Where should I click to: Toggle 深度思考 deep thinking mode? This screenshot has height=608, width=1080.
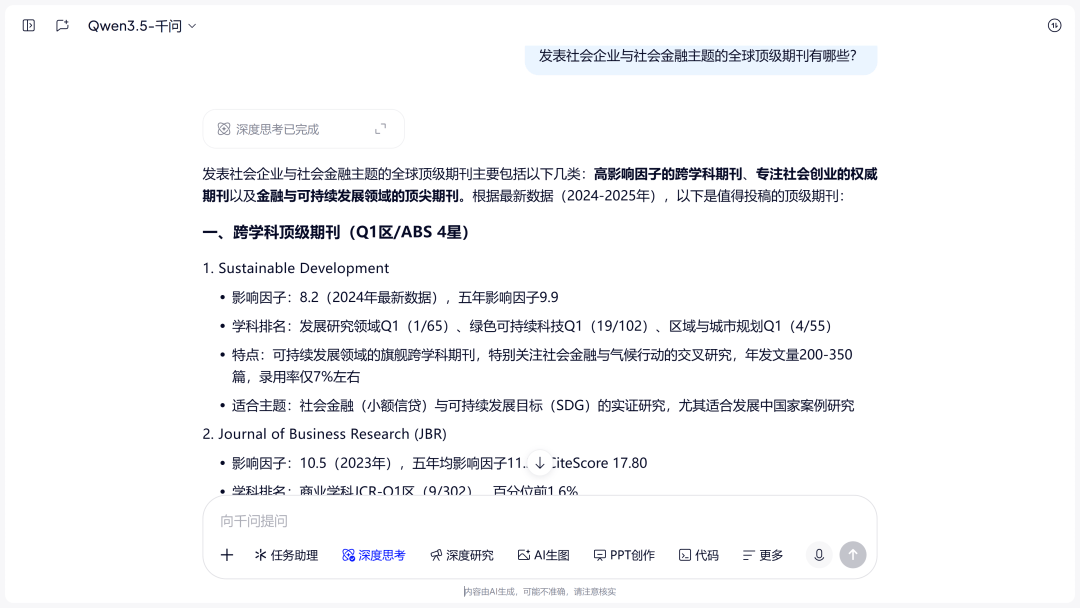tap(374, 555)
